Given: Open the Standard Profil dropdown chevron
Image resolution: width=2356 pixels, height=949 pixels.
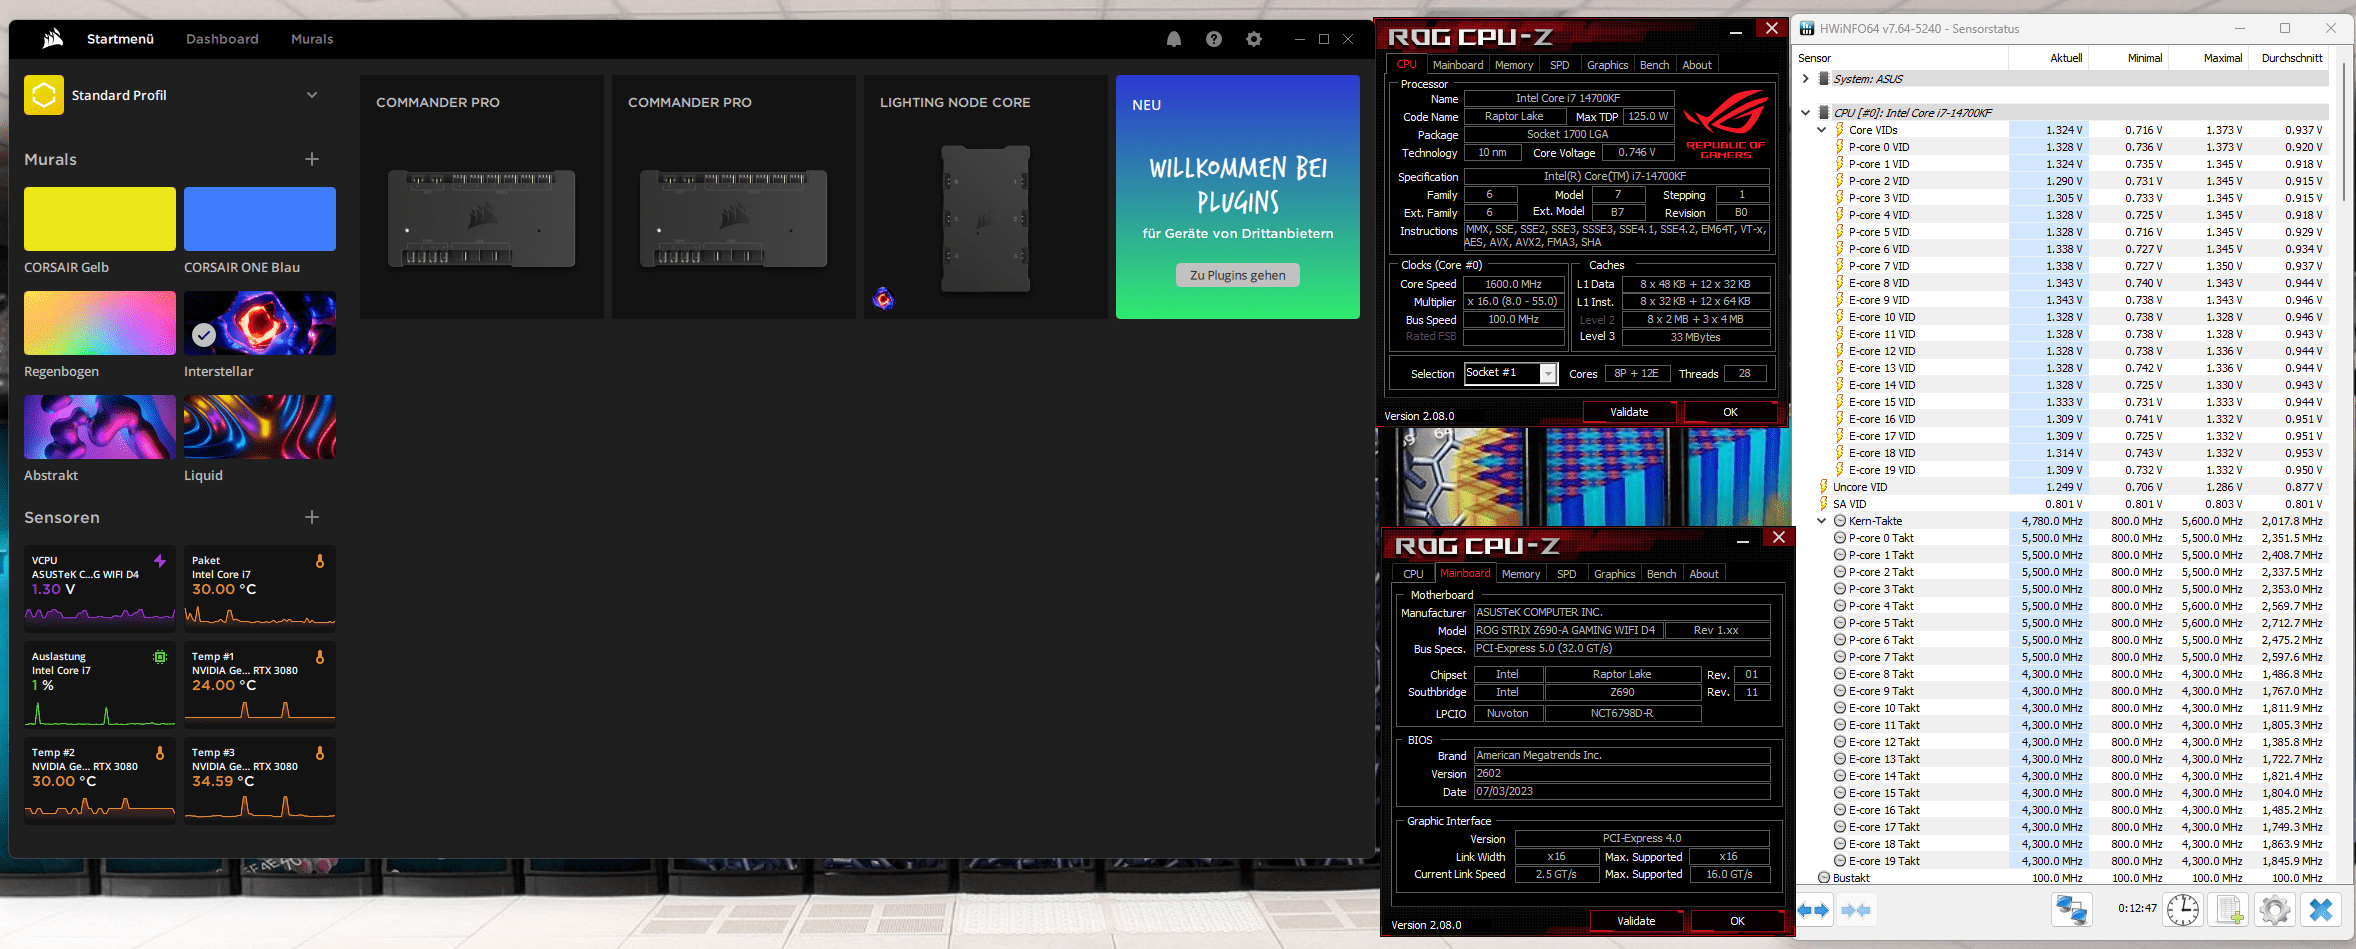Looking at the screenshot, I should tap(312, 95).
